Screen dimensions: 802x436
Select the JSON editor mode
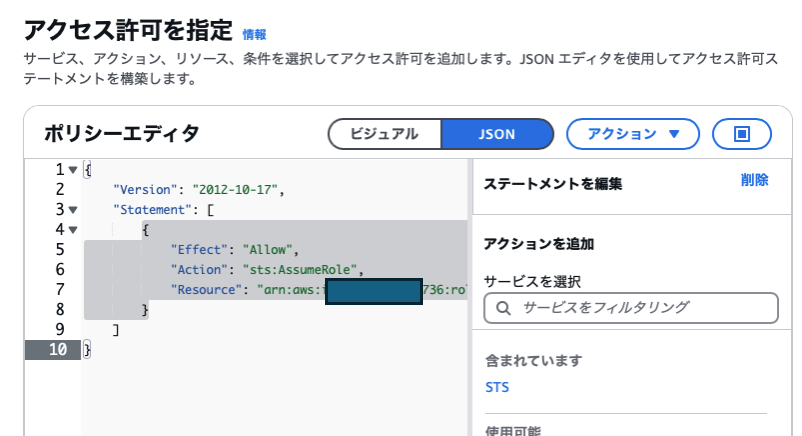click(497, 133)
